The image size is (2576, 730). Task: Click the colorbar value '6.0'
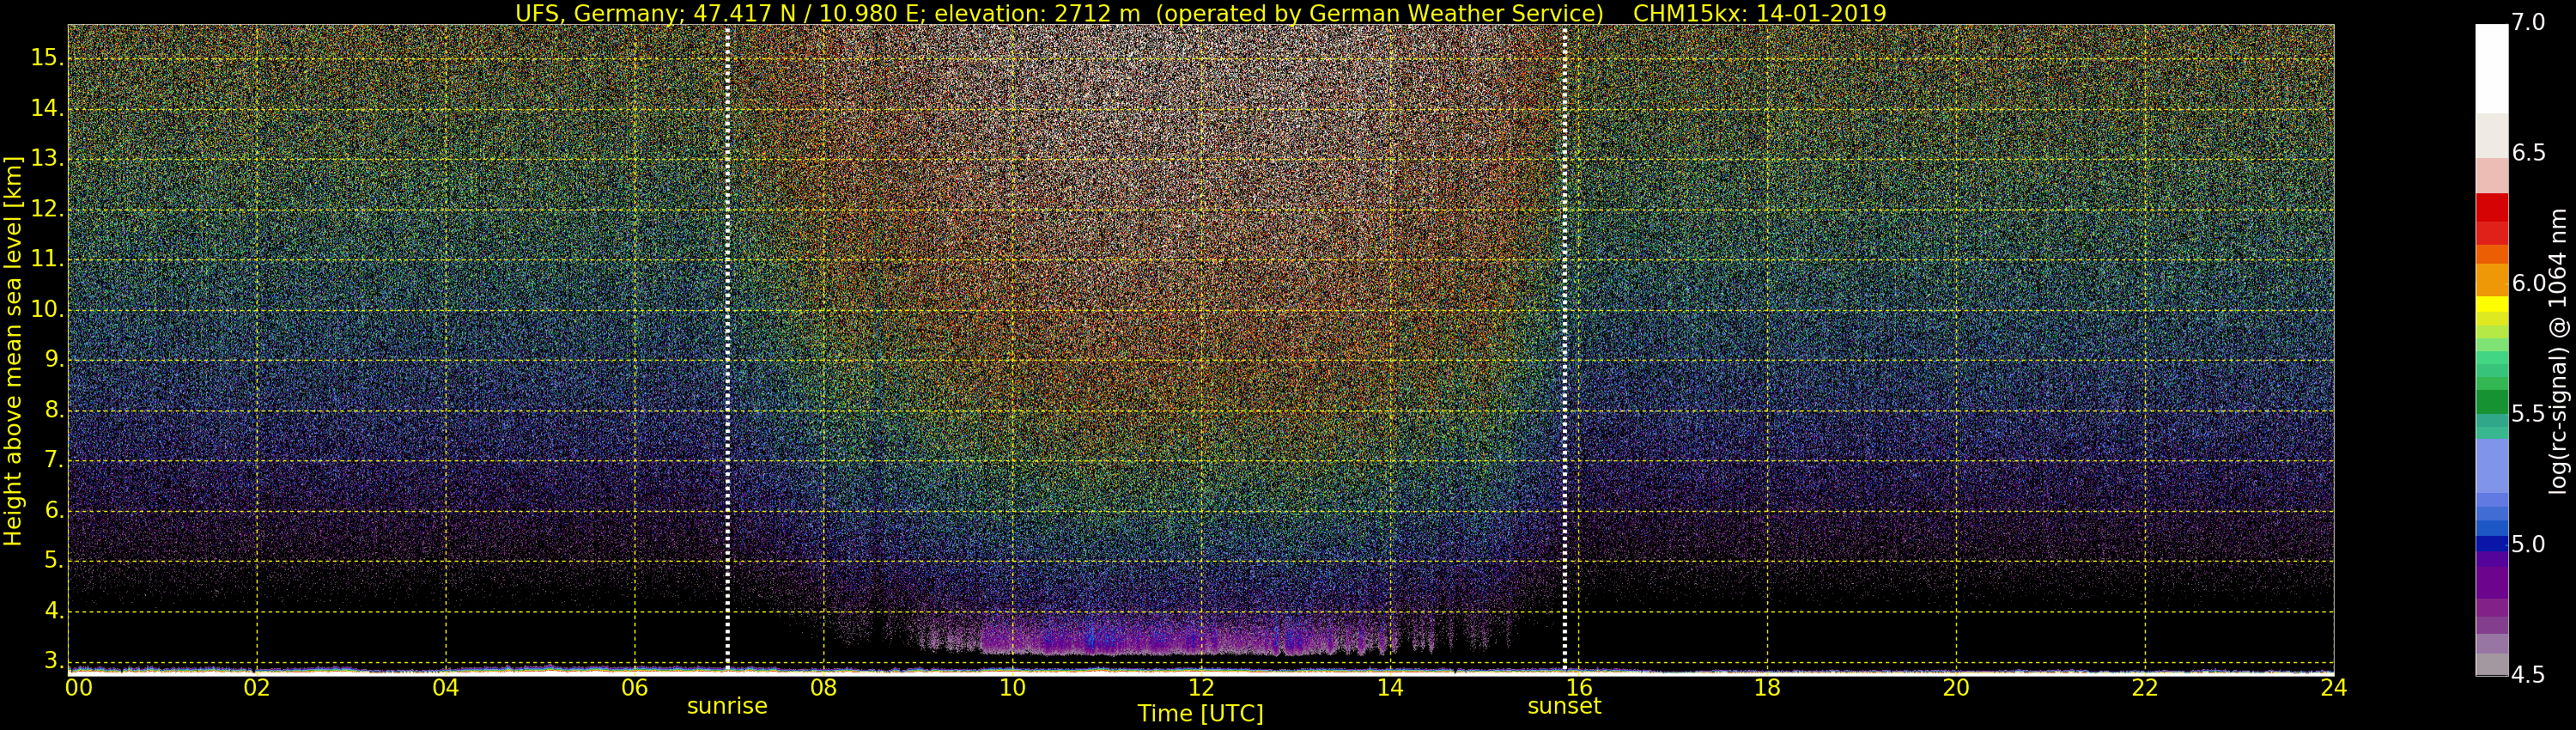point(2528,284)
